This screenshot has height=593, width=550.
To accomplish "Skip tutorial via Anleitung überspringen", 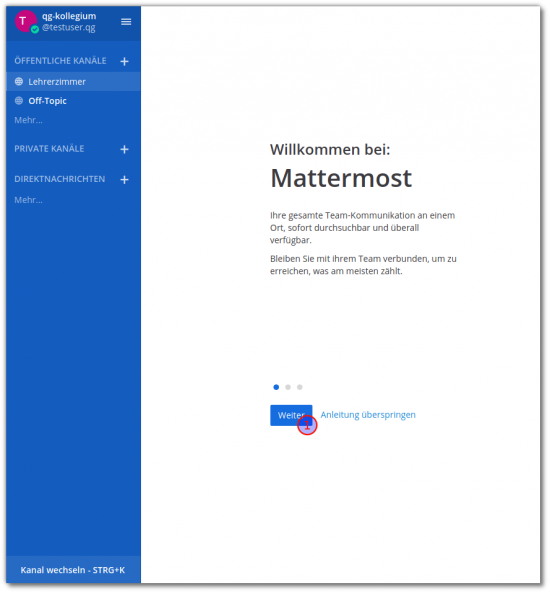I will point(368,415).
